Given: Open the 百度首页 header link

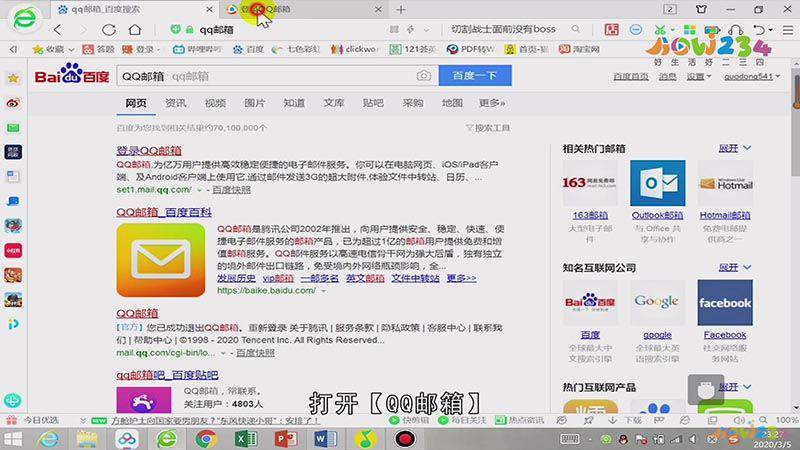Looking at the screenshot, I should (631, 77).
